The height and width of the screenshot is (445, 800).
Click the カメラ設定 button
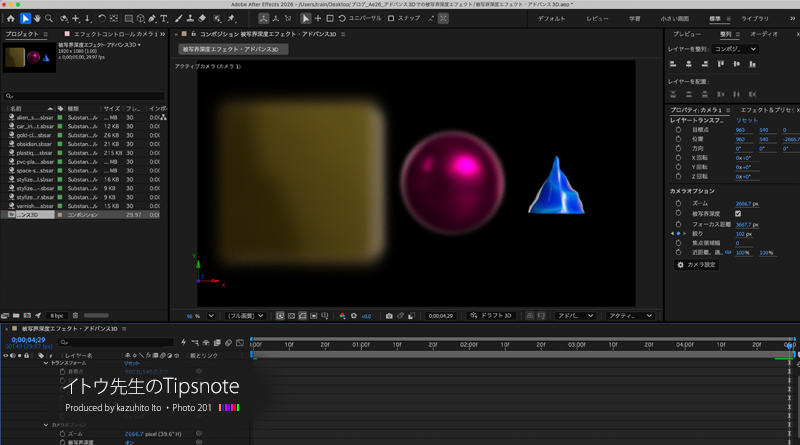(x=696, y=264)
